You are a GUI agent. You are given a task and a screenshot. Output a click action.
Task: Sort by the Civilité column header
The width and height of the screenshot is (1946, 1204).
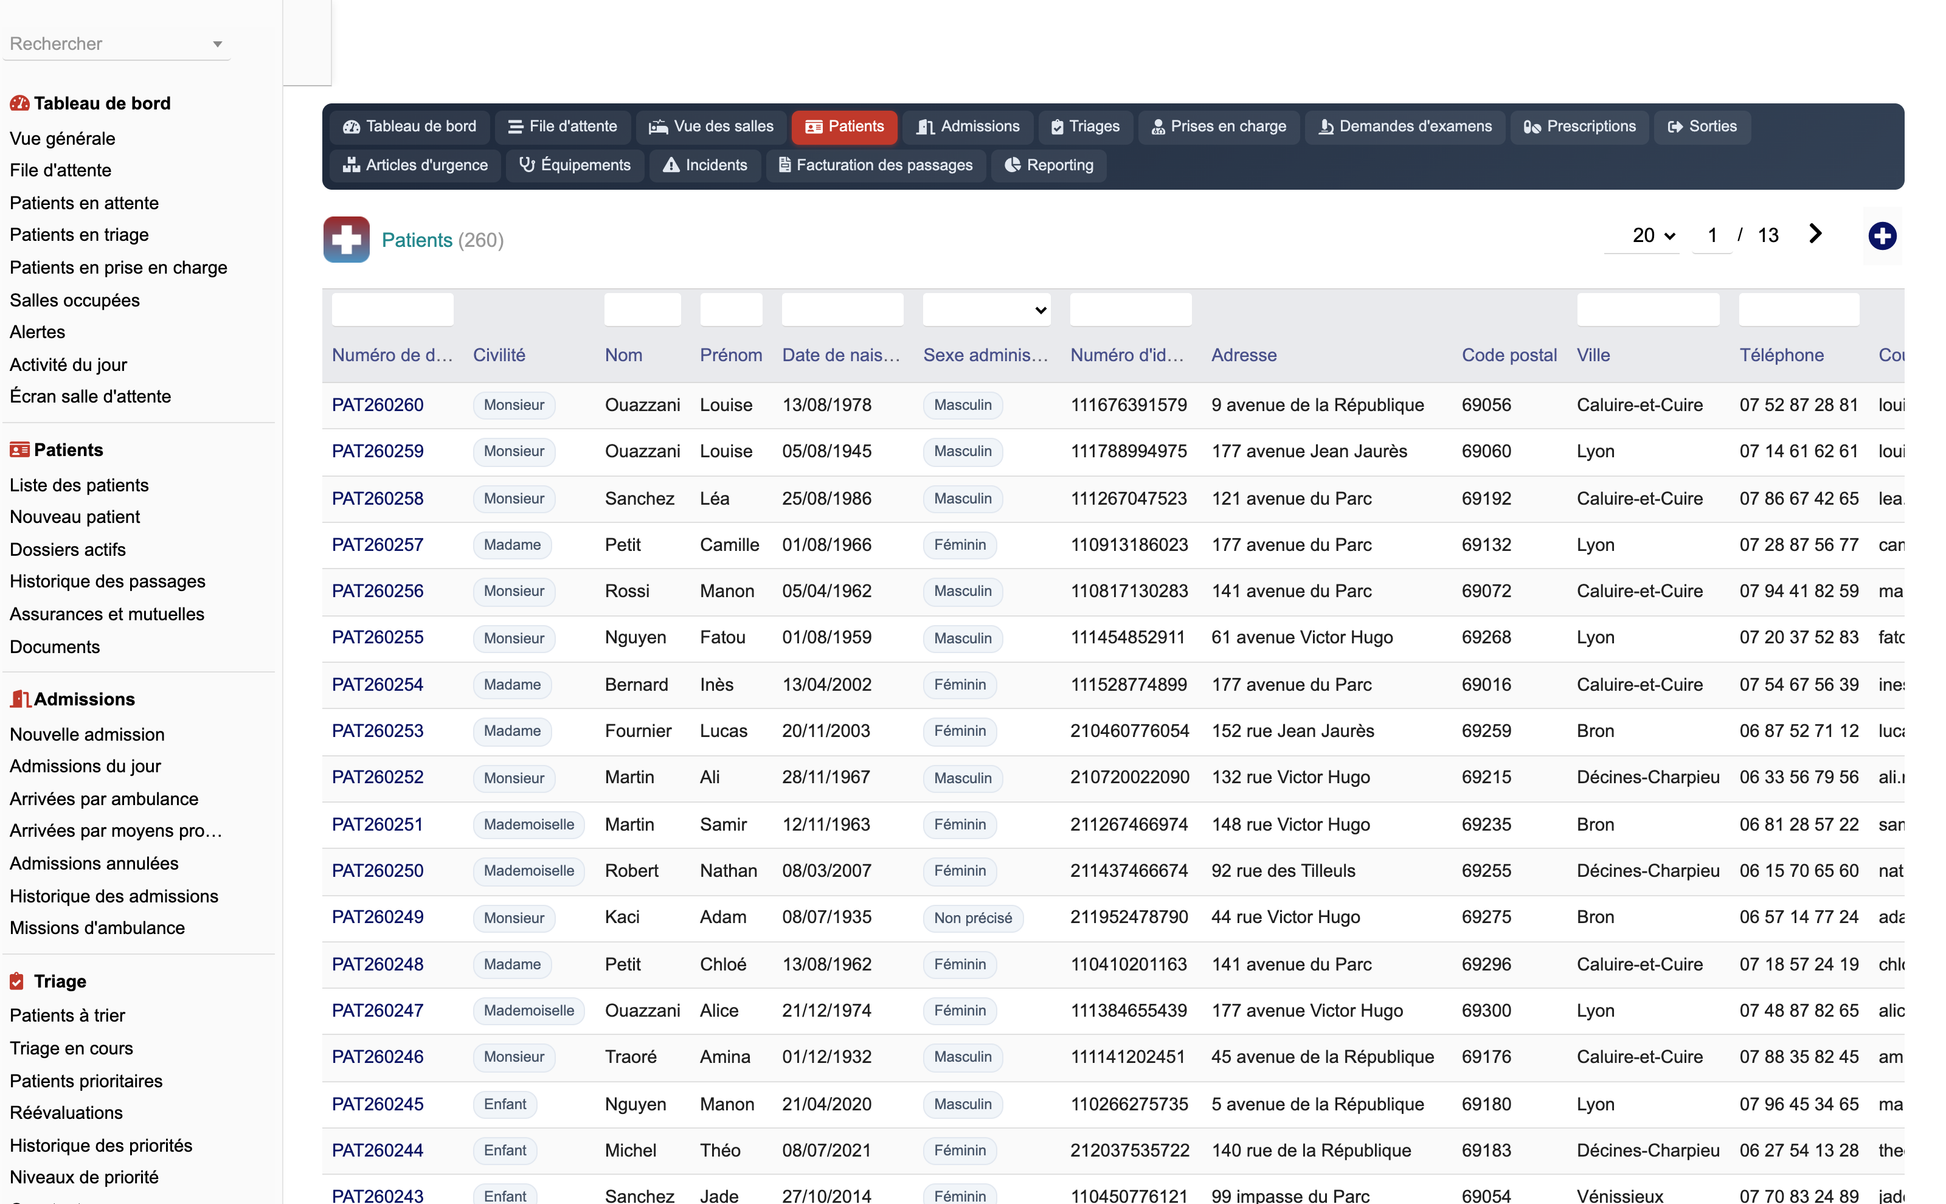pos(499,355)
